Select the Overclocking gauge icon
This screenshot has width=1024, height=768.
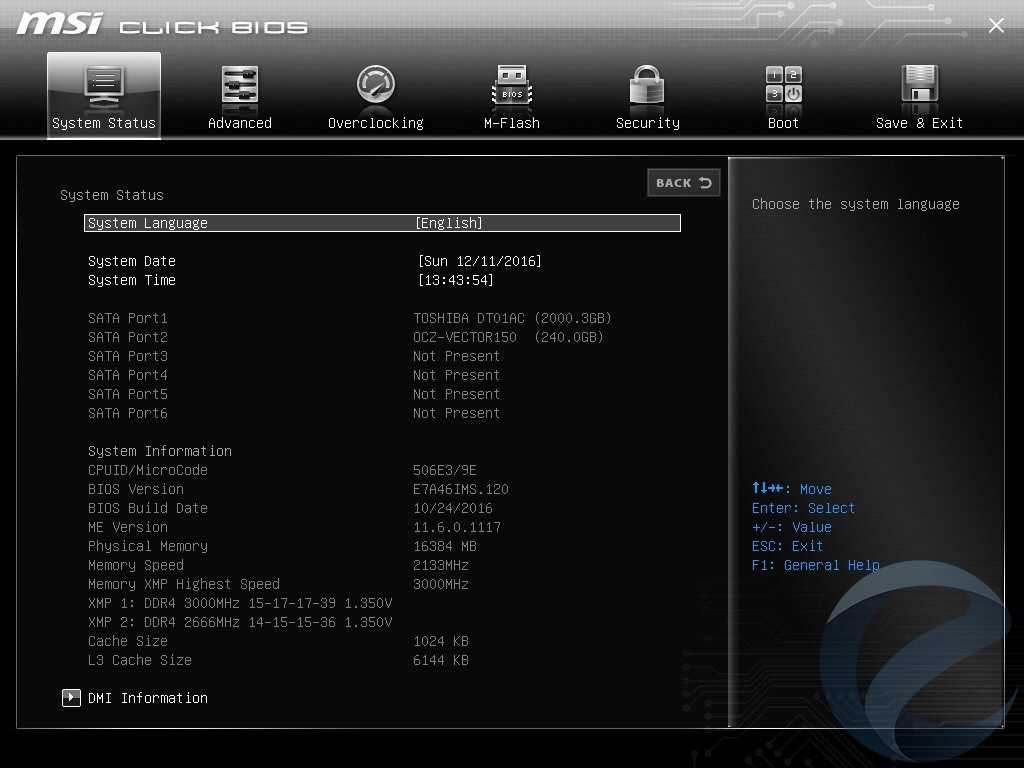click(x=376, y=86)
